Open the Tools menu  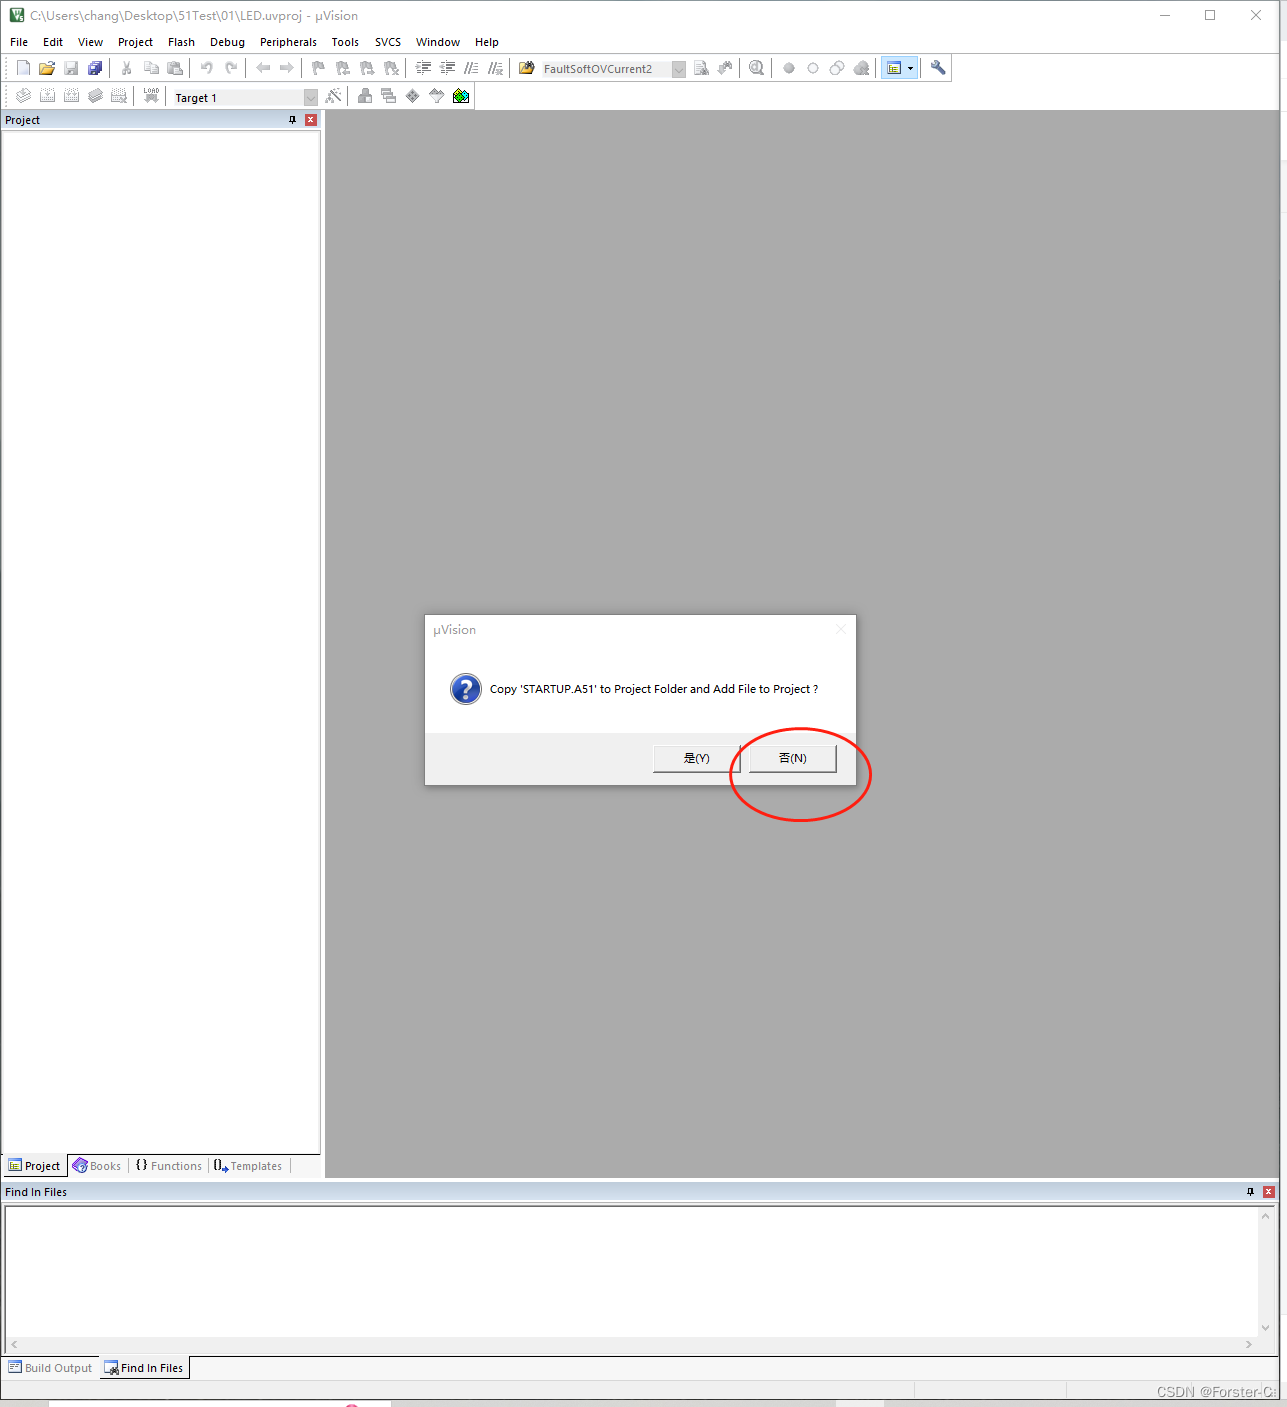(x=345, y=42)
